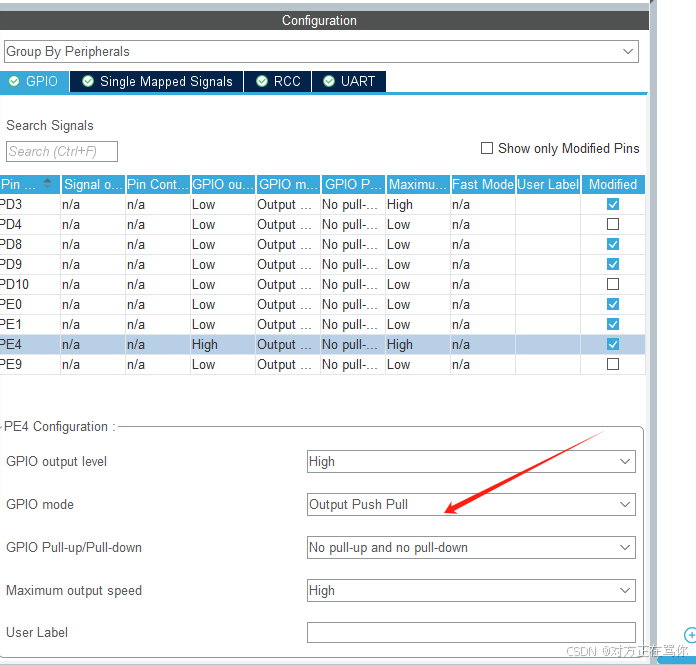
Task: Toggle the Modified checkbox for PE9
Action: tap(613, 364)
